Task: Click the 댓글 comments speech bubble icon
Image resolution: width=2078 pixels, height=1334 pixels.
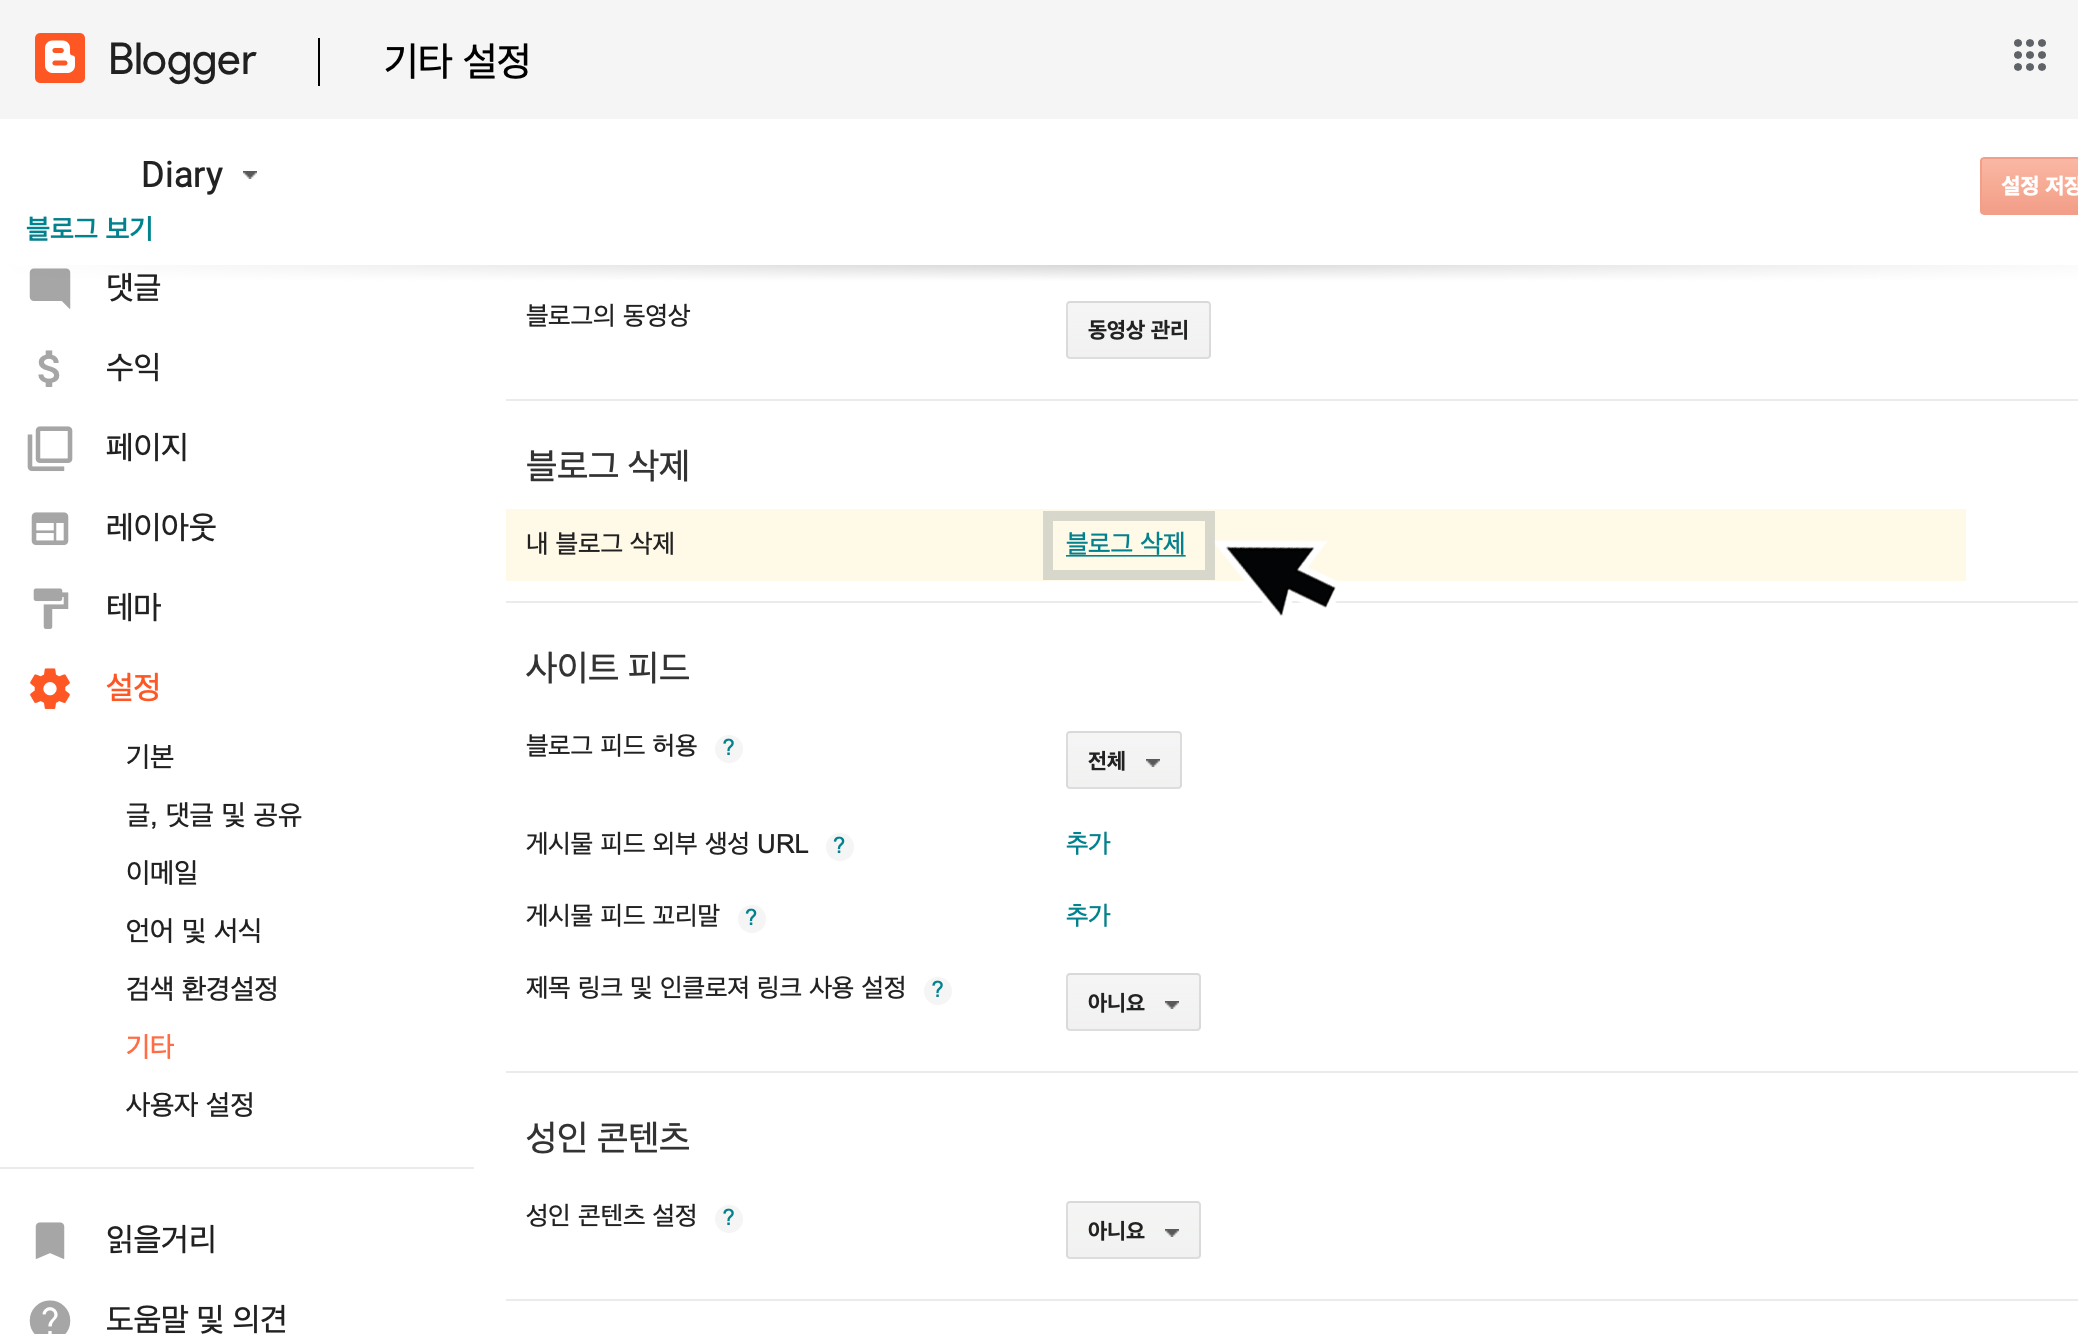Action: (50, 288)
